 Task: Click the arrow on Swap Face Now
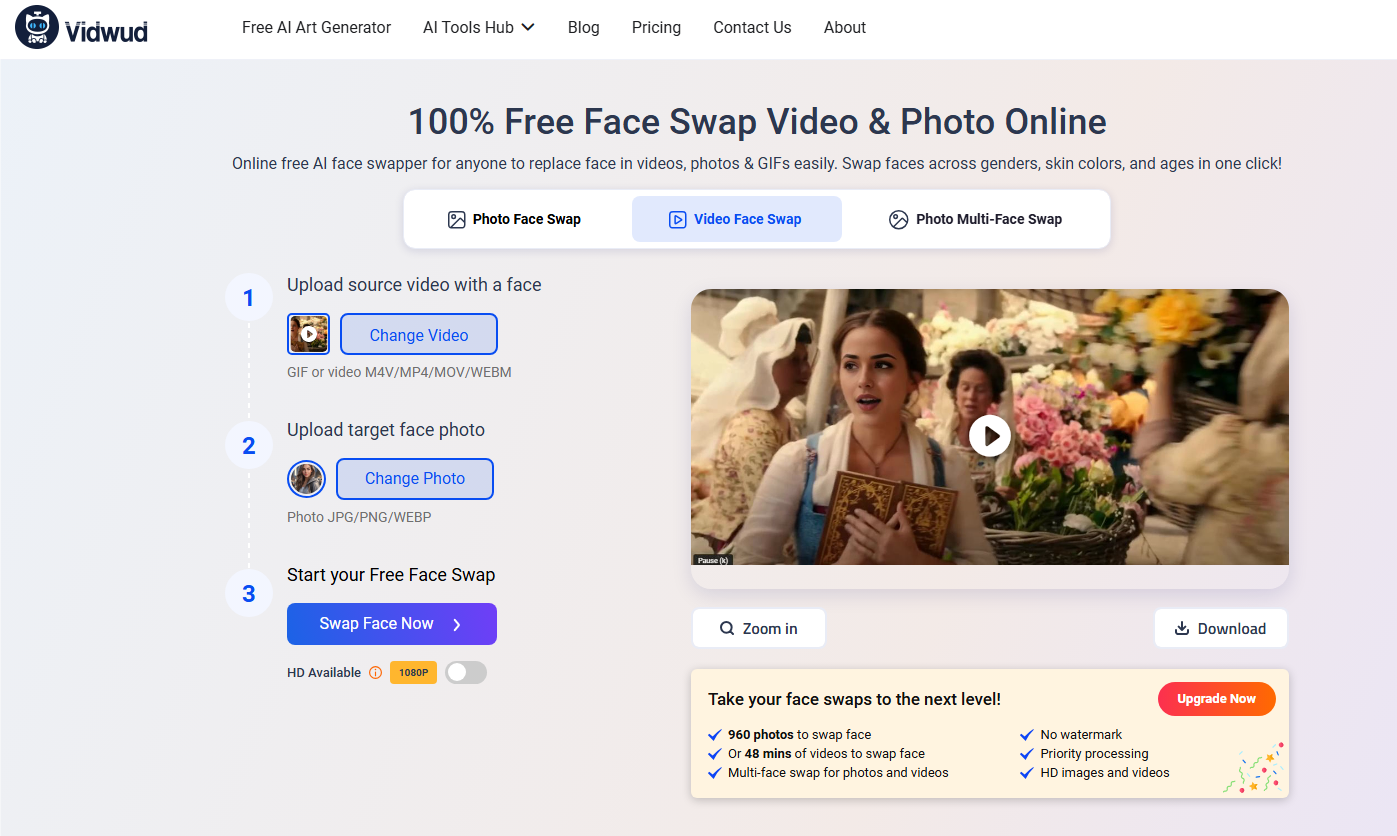tap(457, 625)
